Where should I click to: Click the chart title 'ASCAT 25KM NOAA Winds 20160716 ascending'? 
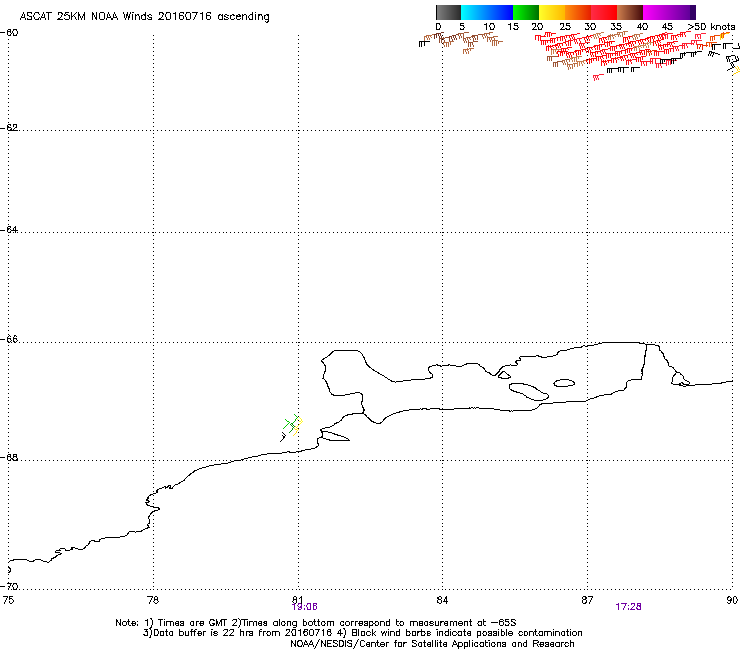click(x=144, y=17)
